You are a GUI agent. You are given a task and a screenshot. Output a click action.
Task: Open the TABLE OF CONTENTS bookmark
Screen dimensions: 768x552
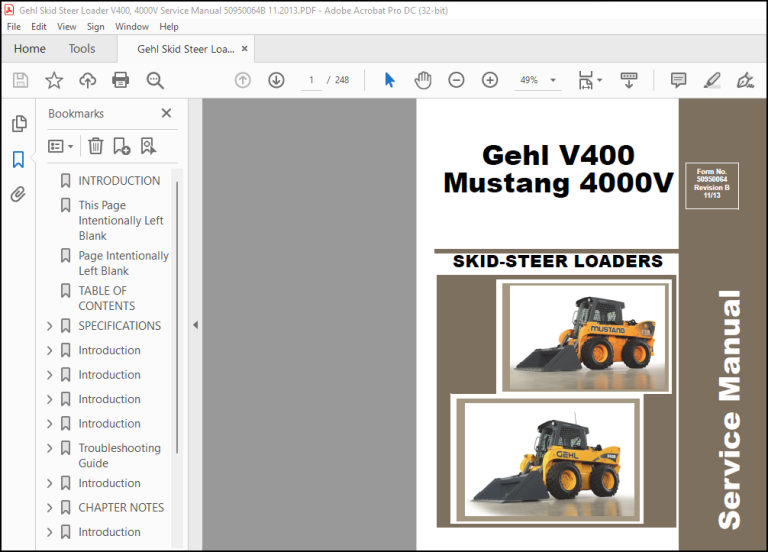pos(107,298)
